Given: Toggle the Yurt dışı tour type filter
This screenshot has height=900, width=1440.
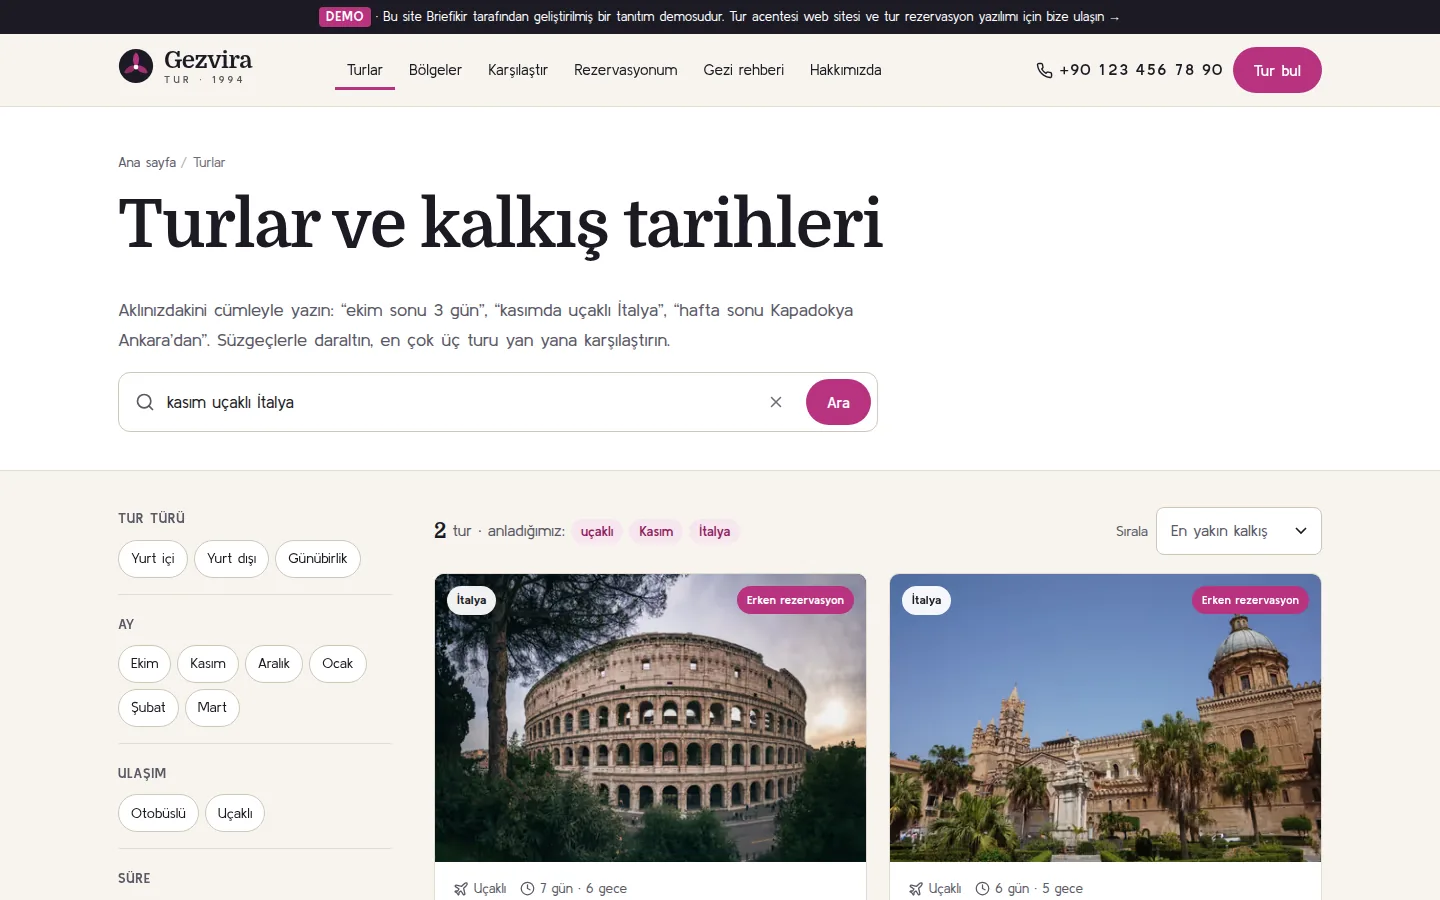Looking at the screenshot, I should [x=232, y=559].
